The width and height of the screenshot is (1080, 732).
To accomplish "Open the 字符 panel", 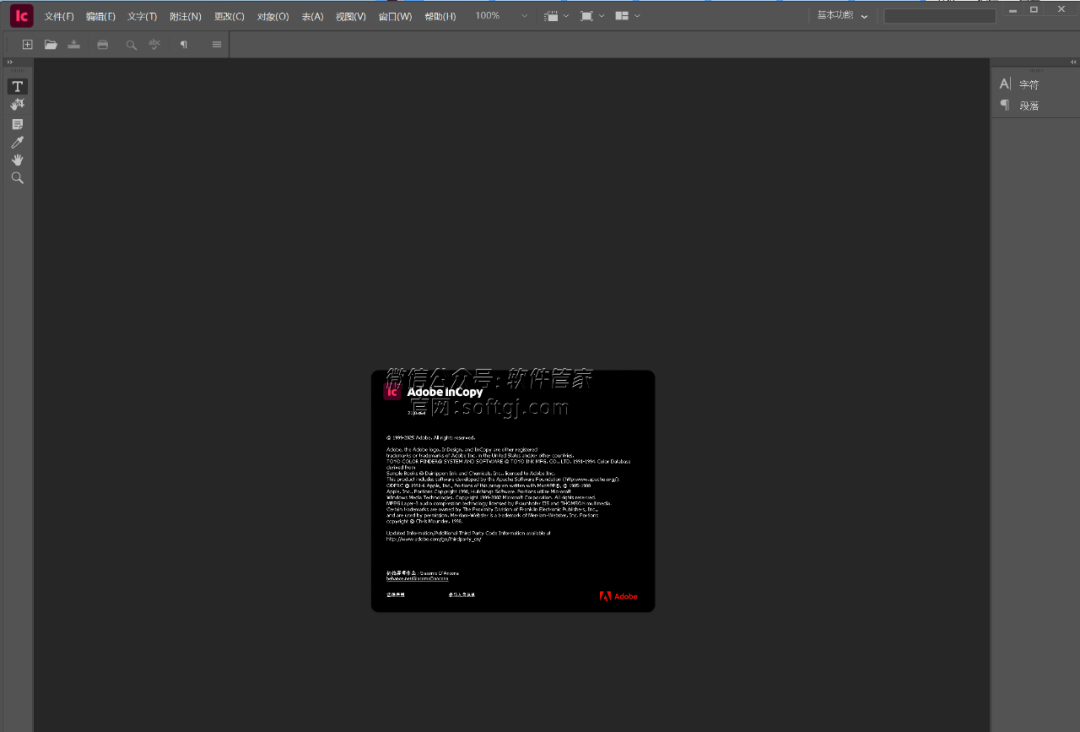I will [x=1028, y=85].
